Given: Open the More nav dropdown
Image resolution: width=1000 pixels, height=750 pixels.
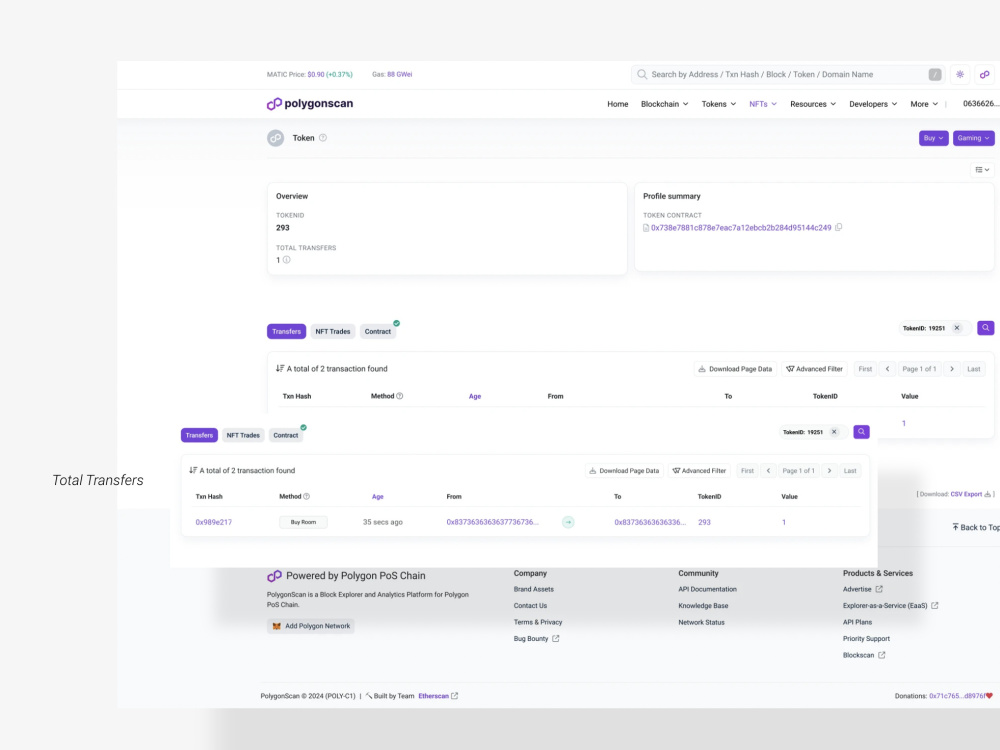Looking at the screenshot, I should coord(924,104).
